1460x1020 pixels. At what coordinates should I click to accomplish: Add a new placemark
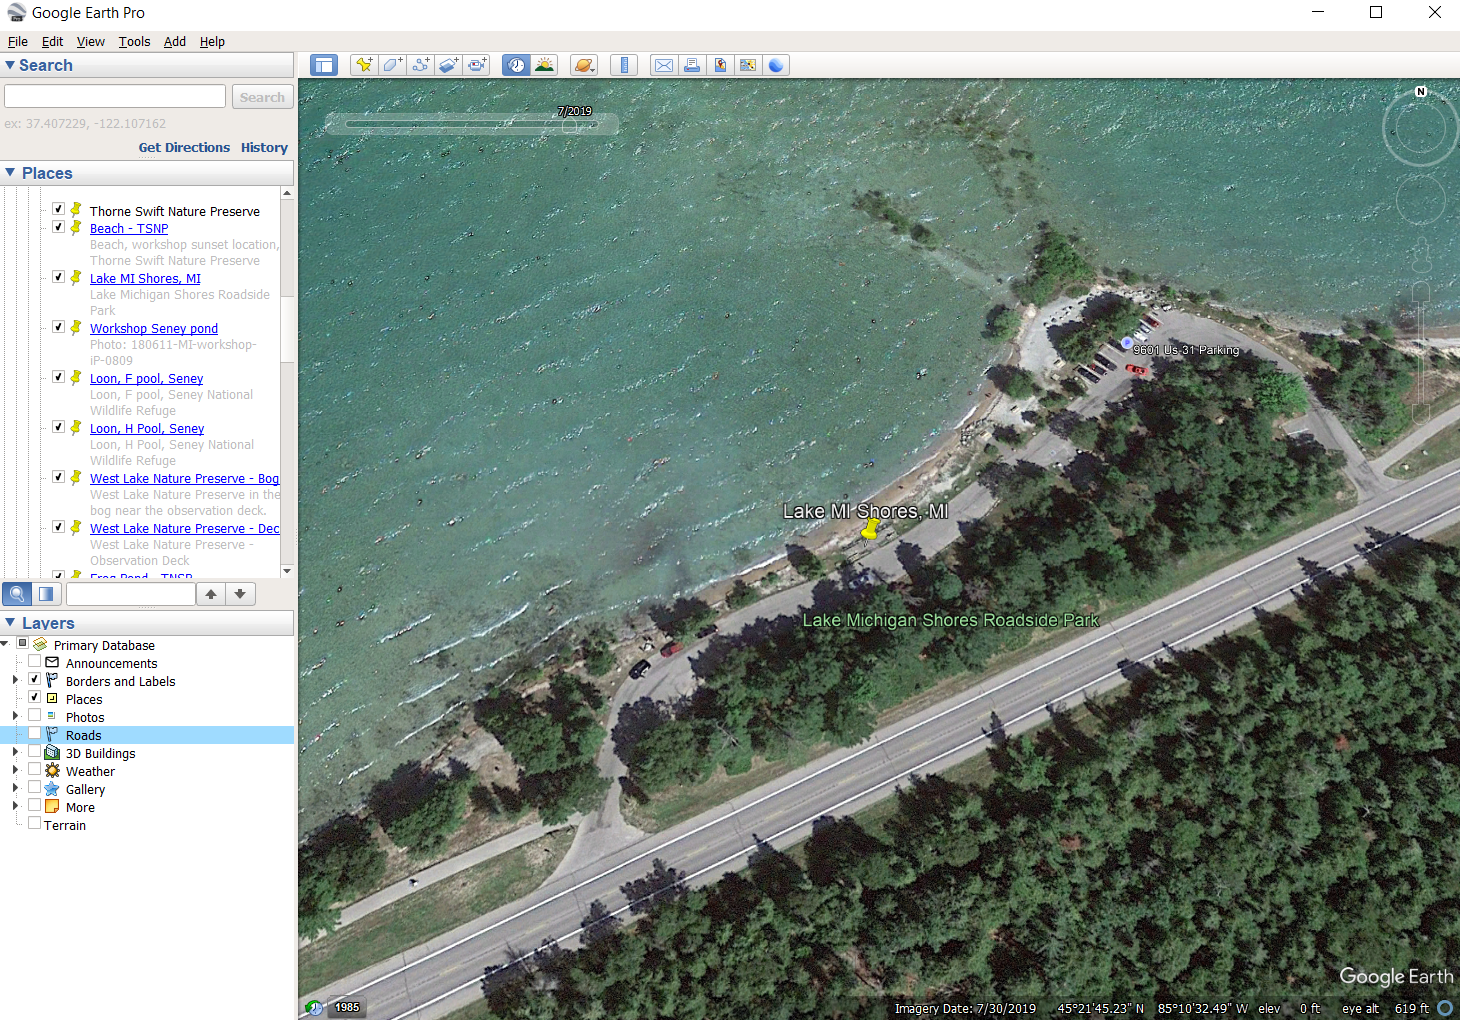[x=364, y=65]
